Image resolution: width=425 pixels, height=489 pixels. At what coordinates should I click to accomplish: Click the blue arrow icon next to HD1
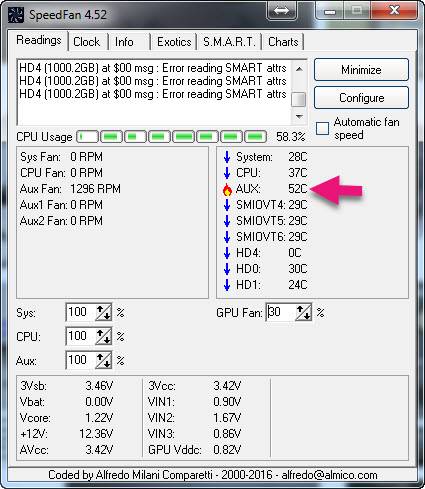227,285
